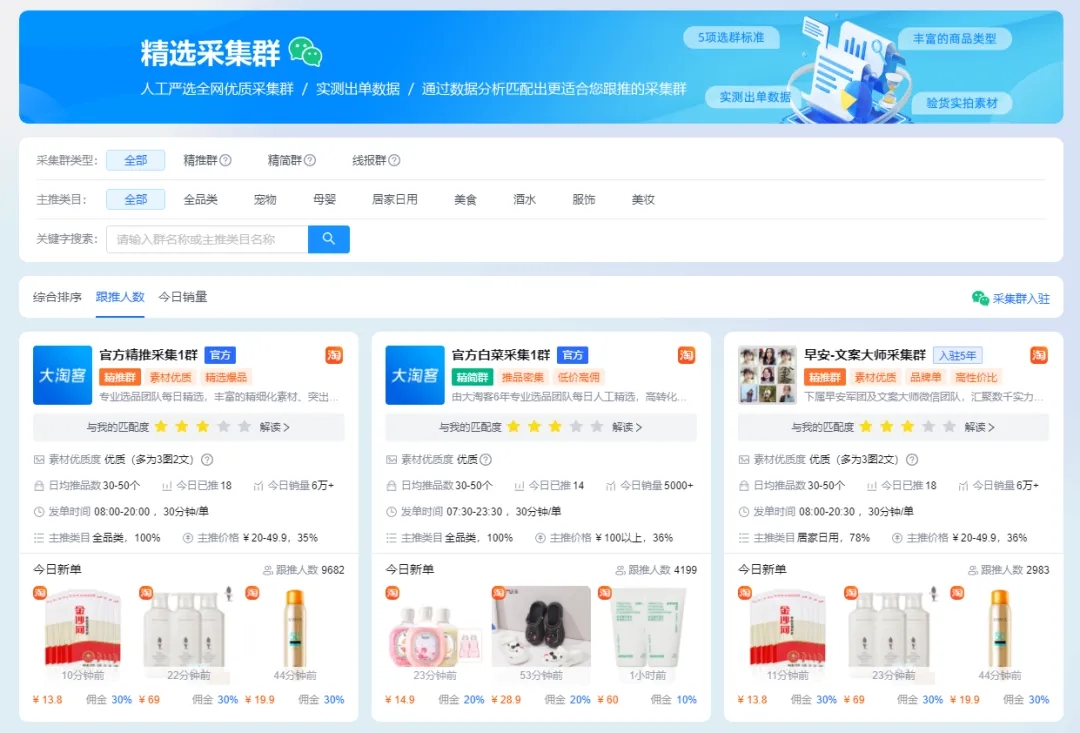Open help icon next to 精简群
The height and width of the screenshot is (733, 1080).
tap(310, 161)
